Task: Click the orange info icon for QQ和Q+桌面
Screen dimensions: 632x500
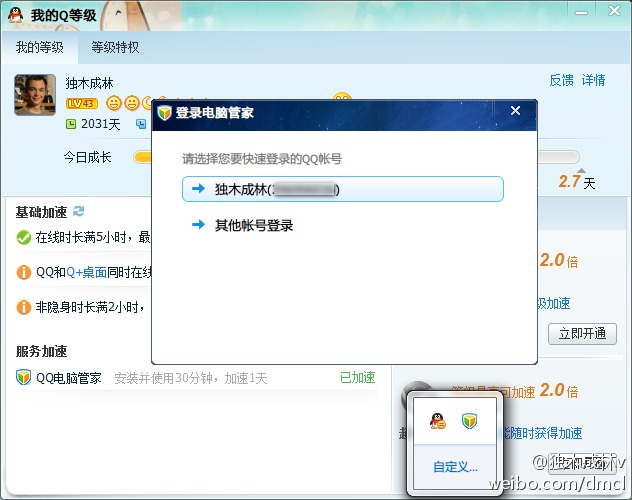Action: click(24, 272)
